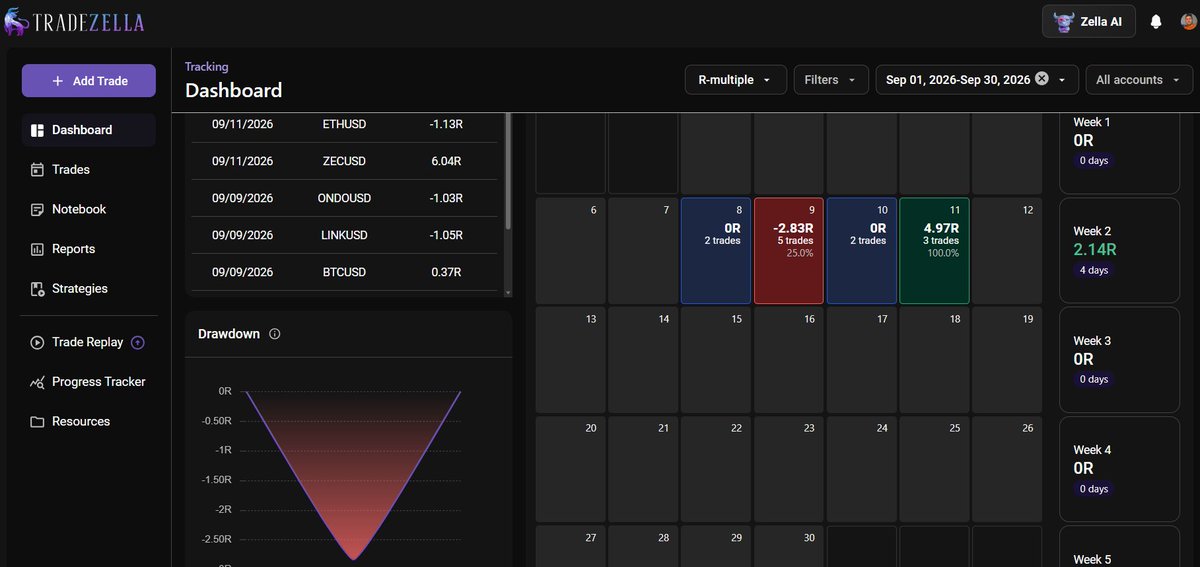Click the trades list scrollbar
The width and height of the screenshot is (1200, 567).
click(x=508, y=170)
